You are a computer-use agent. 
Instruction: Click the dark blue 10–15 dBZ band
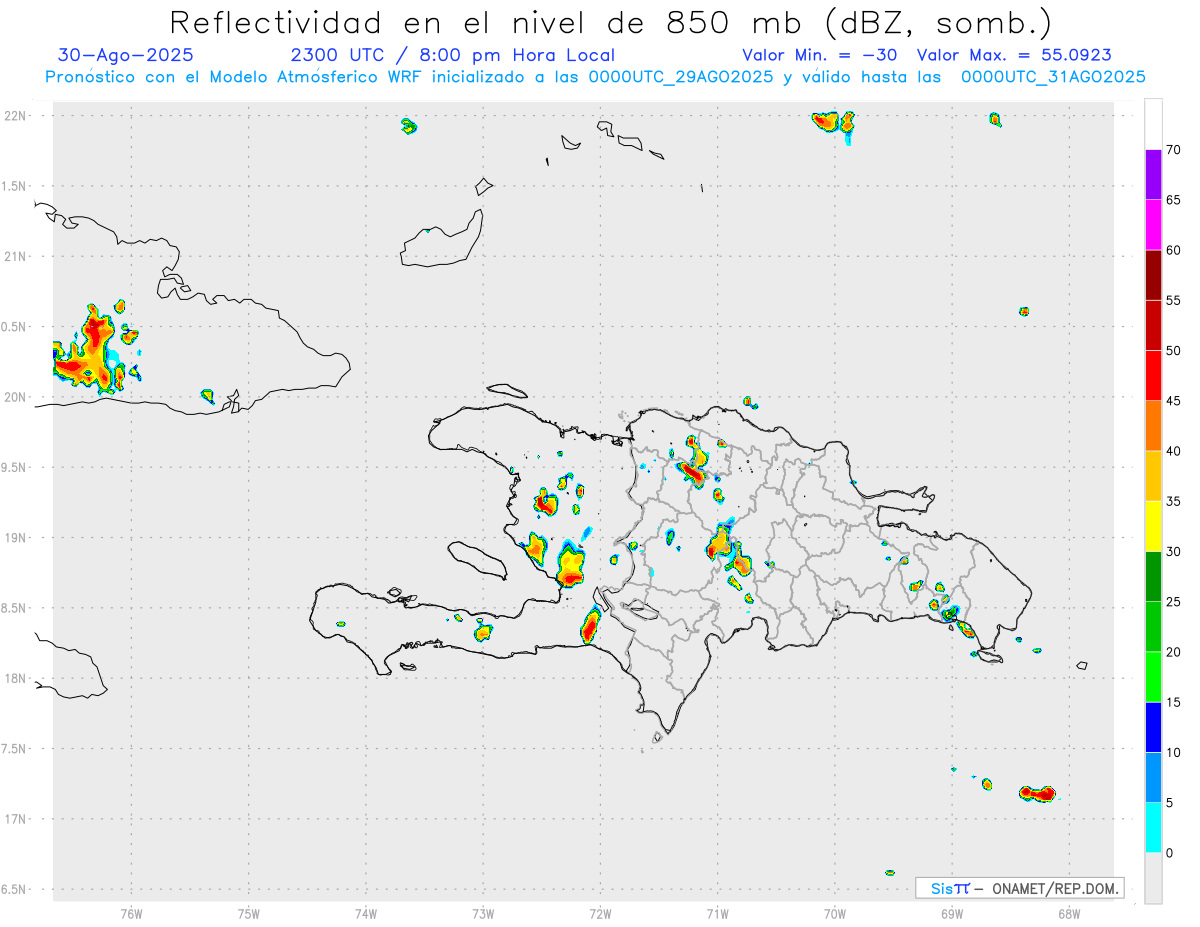[x=1153, y=727]
